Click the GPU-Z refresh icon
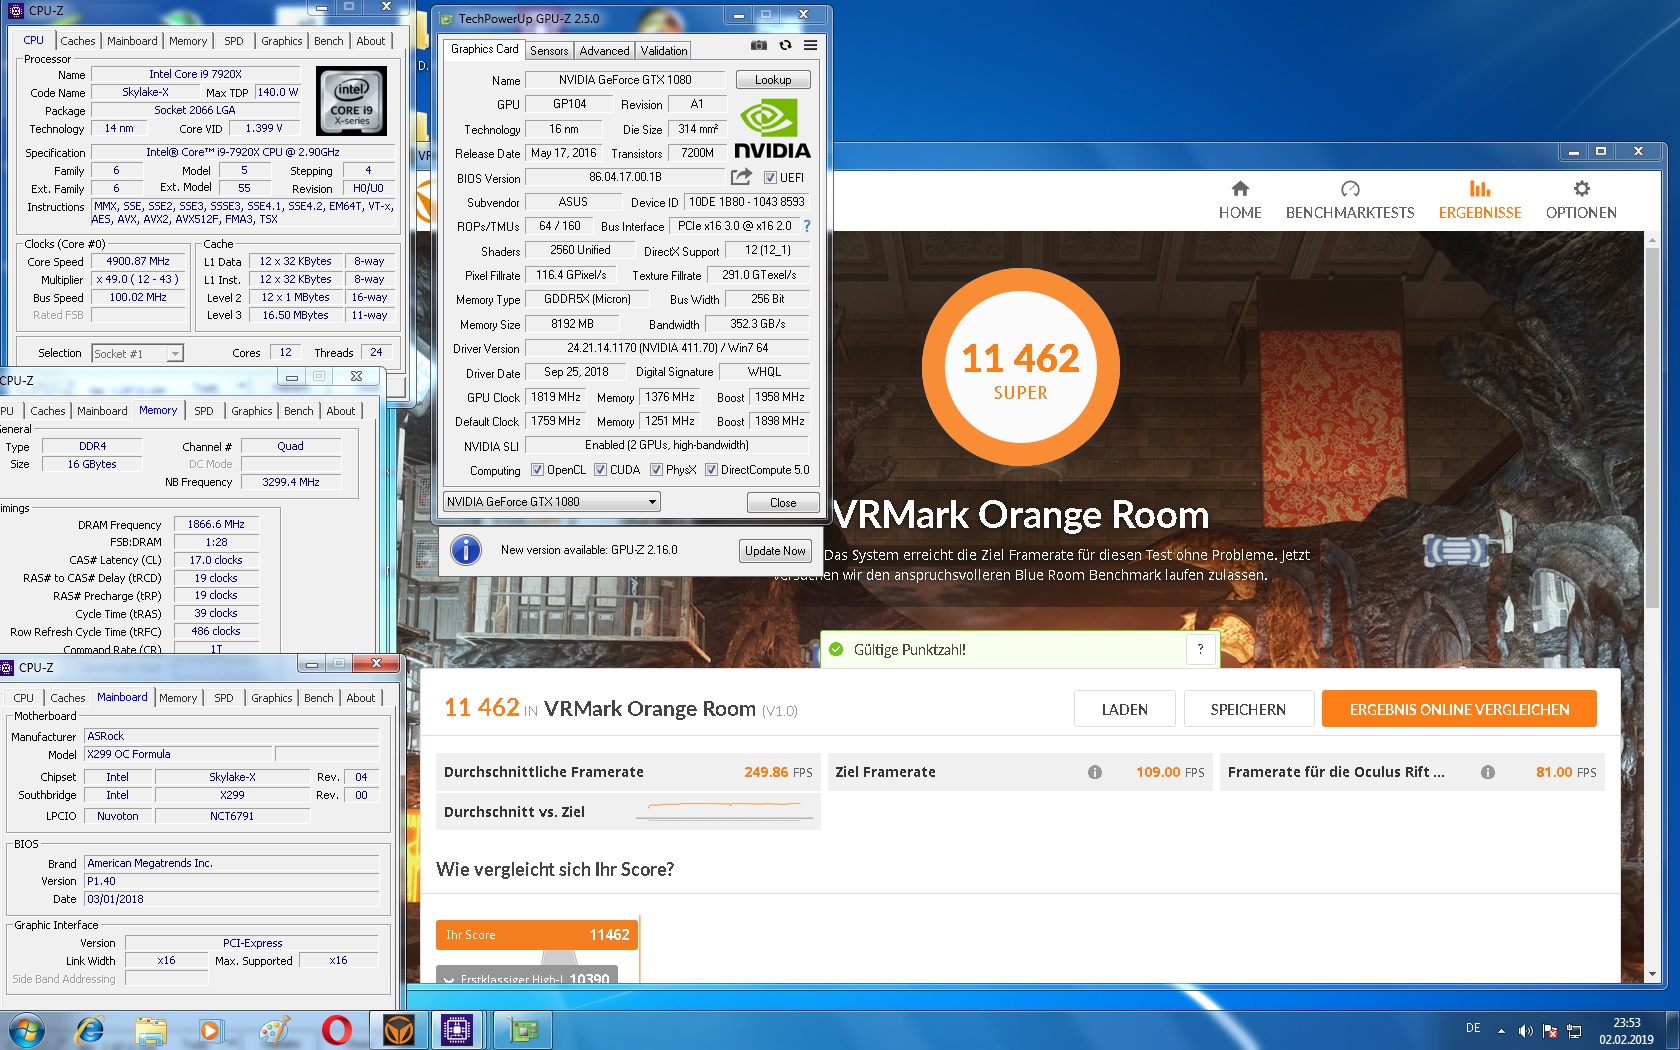 (785, 46)
